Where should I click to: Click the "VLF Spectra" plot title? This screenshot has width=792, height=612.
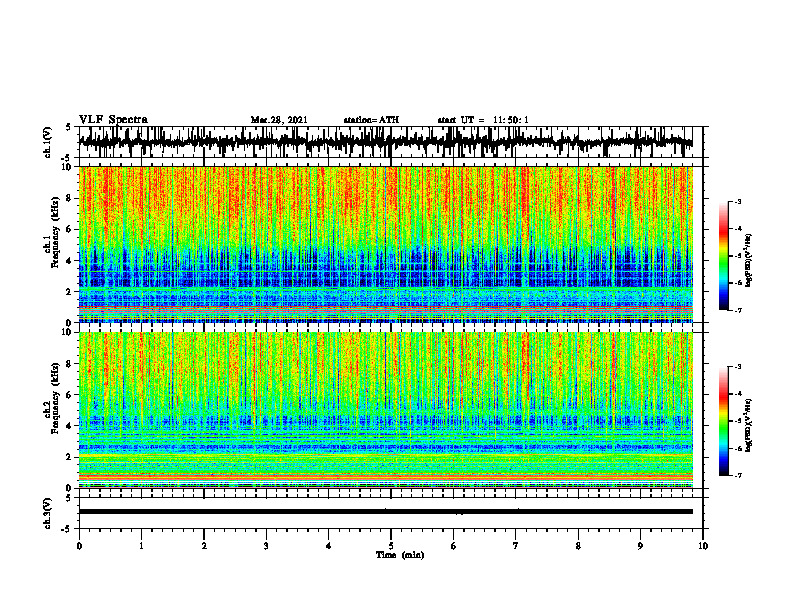pyautogui.click(x=113, y=120)
